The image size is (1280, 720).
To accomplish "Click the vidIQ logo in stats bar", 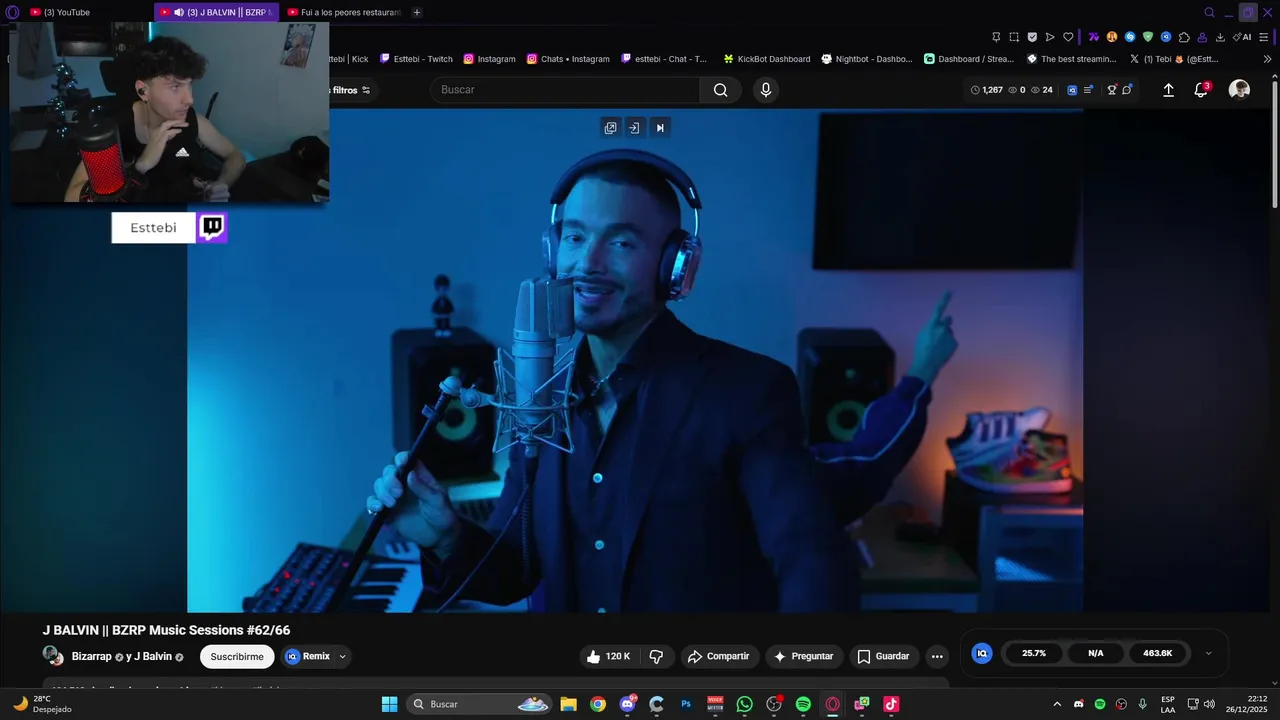I will [x=982, y=653].
